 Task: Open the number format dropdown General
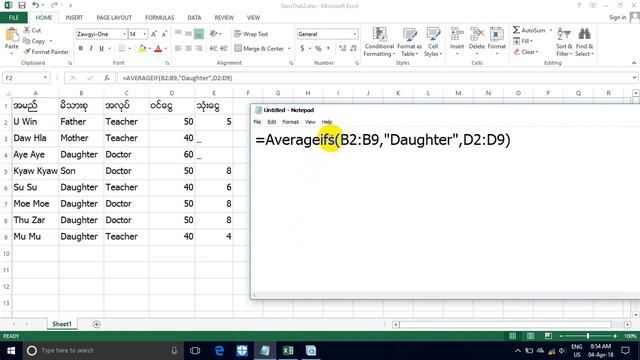[x=355, y=34]
